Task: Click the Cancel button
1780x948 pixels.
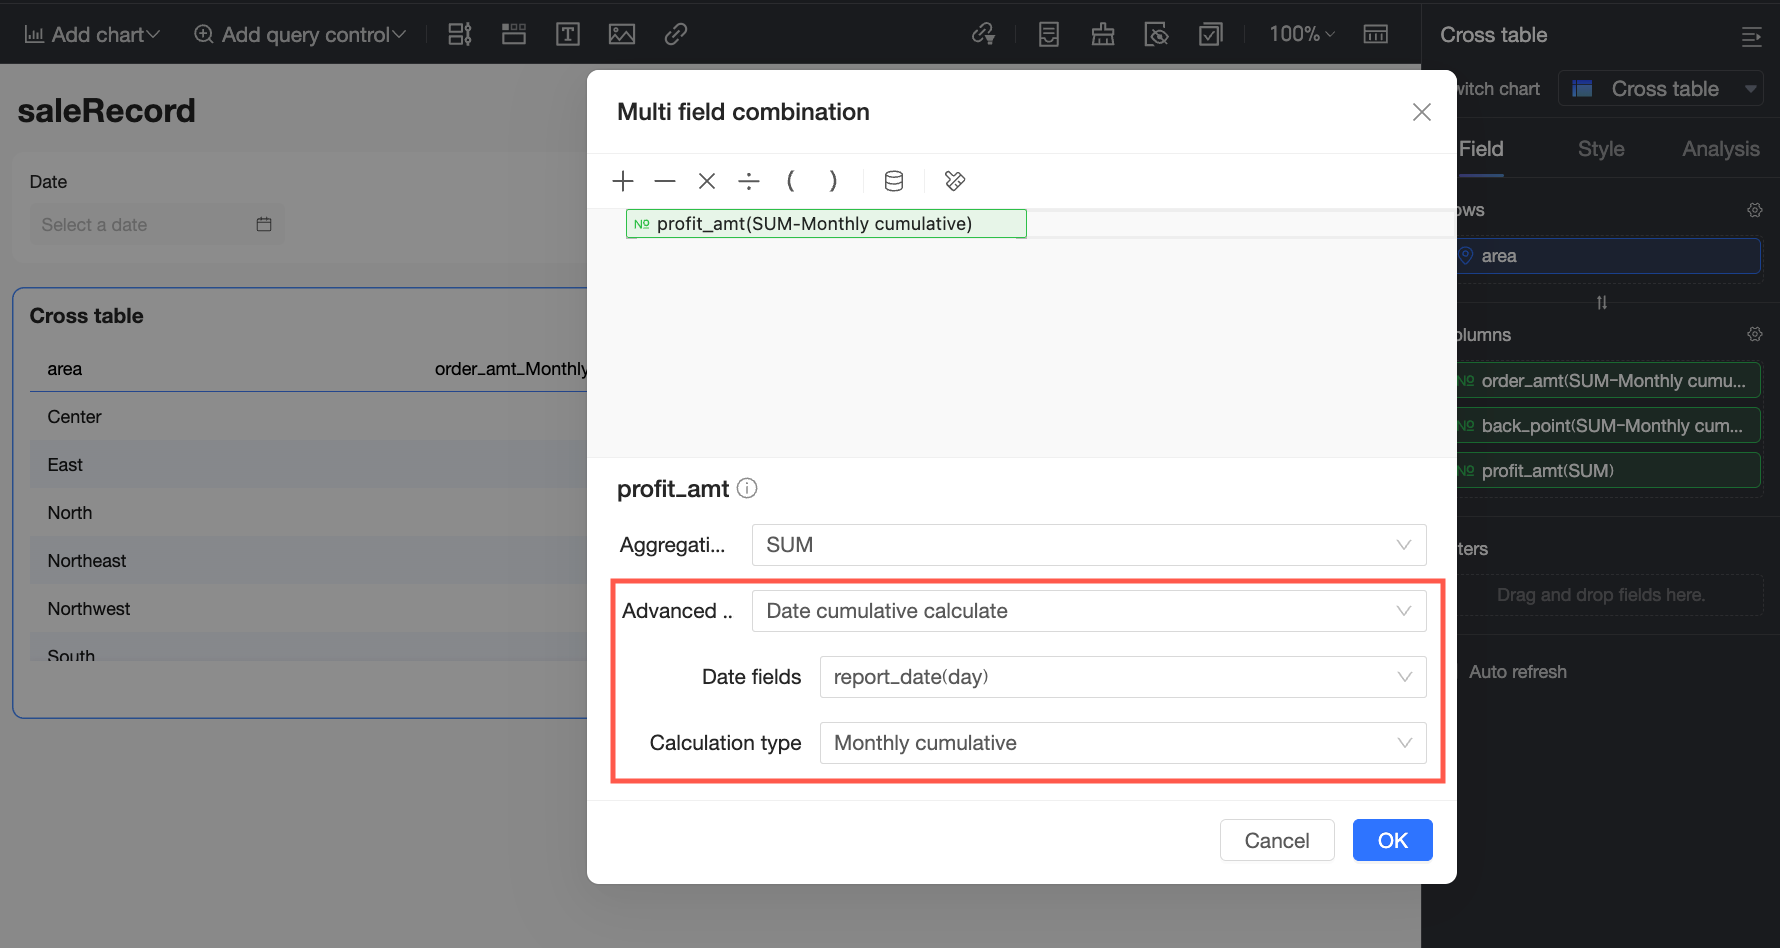Action: (1276, 840)
